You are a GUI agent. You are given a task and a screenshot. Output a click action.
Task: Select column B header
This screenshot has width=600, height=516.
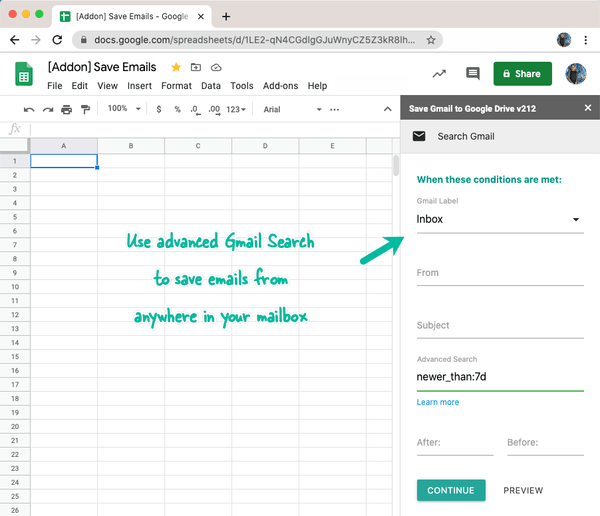pyautogui.click(x=131, y=146)
